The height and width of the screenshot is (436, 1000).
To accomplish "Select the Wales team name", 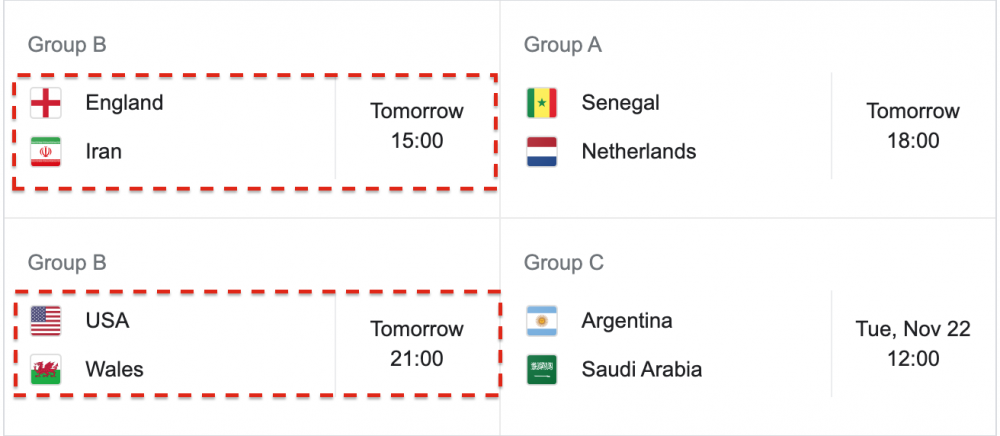I will [114, 370].
